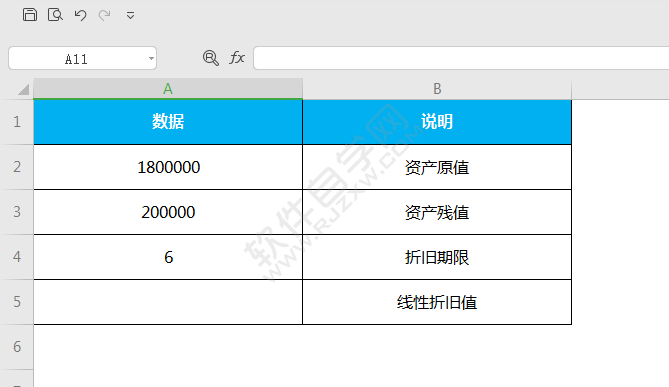Click the Undo arrow icon
Image resolution: width=669 pixels, height=387 pixels.
(x=80, y=15)
